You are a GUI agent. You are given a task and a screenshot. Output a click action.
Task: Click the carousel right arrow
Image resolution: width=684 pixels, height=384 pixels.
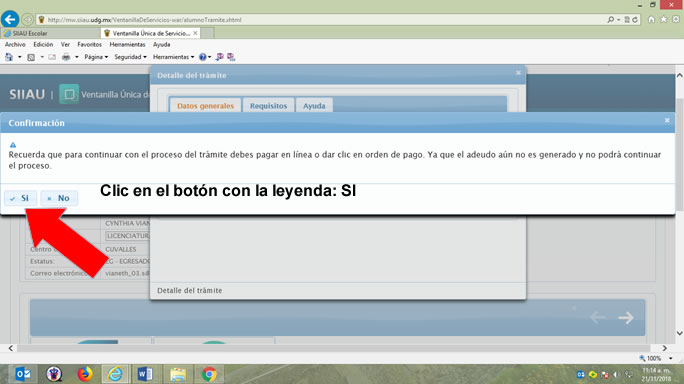click(626, 318)
